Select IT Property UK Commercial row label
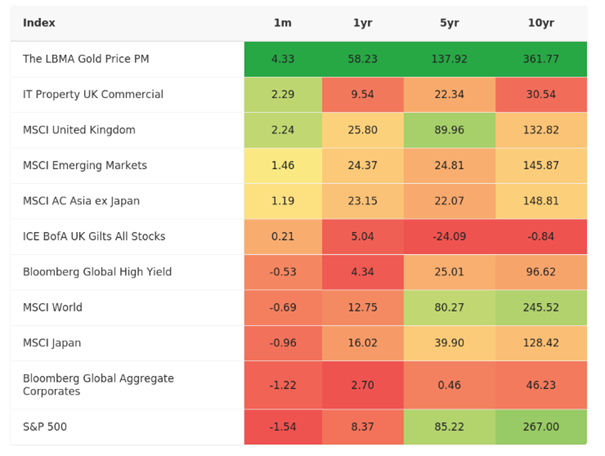 point(93,95)
